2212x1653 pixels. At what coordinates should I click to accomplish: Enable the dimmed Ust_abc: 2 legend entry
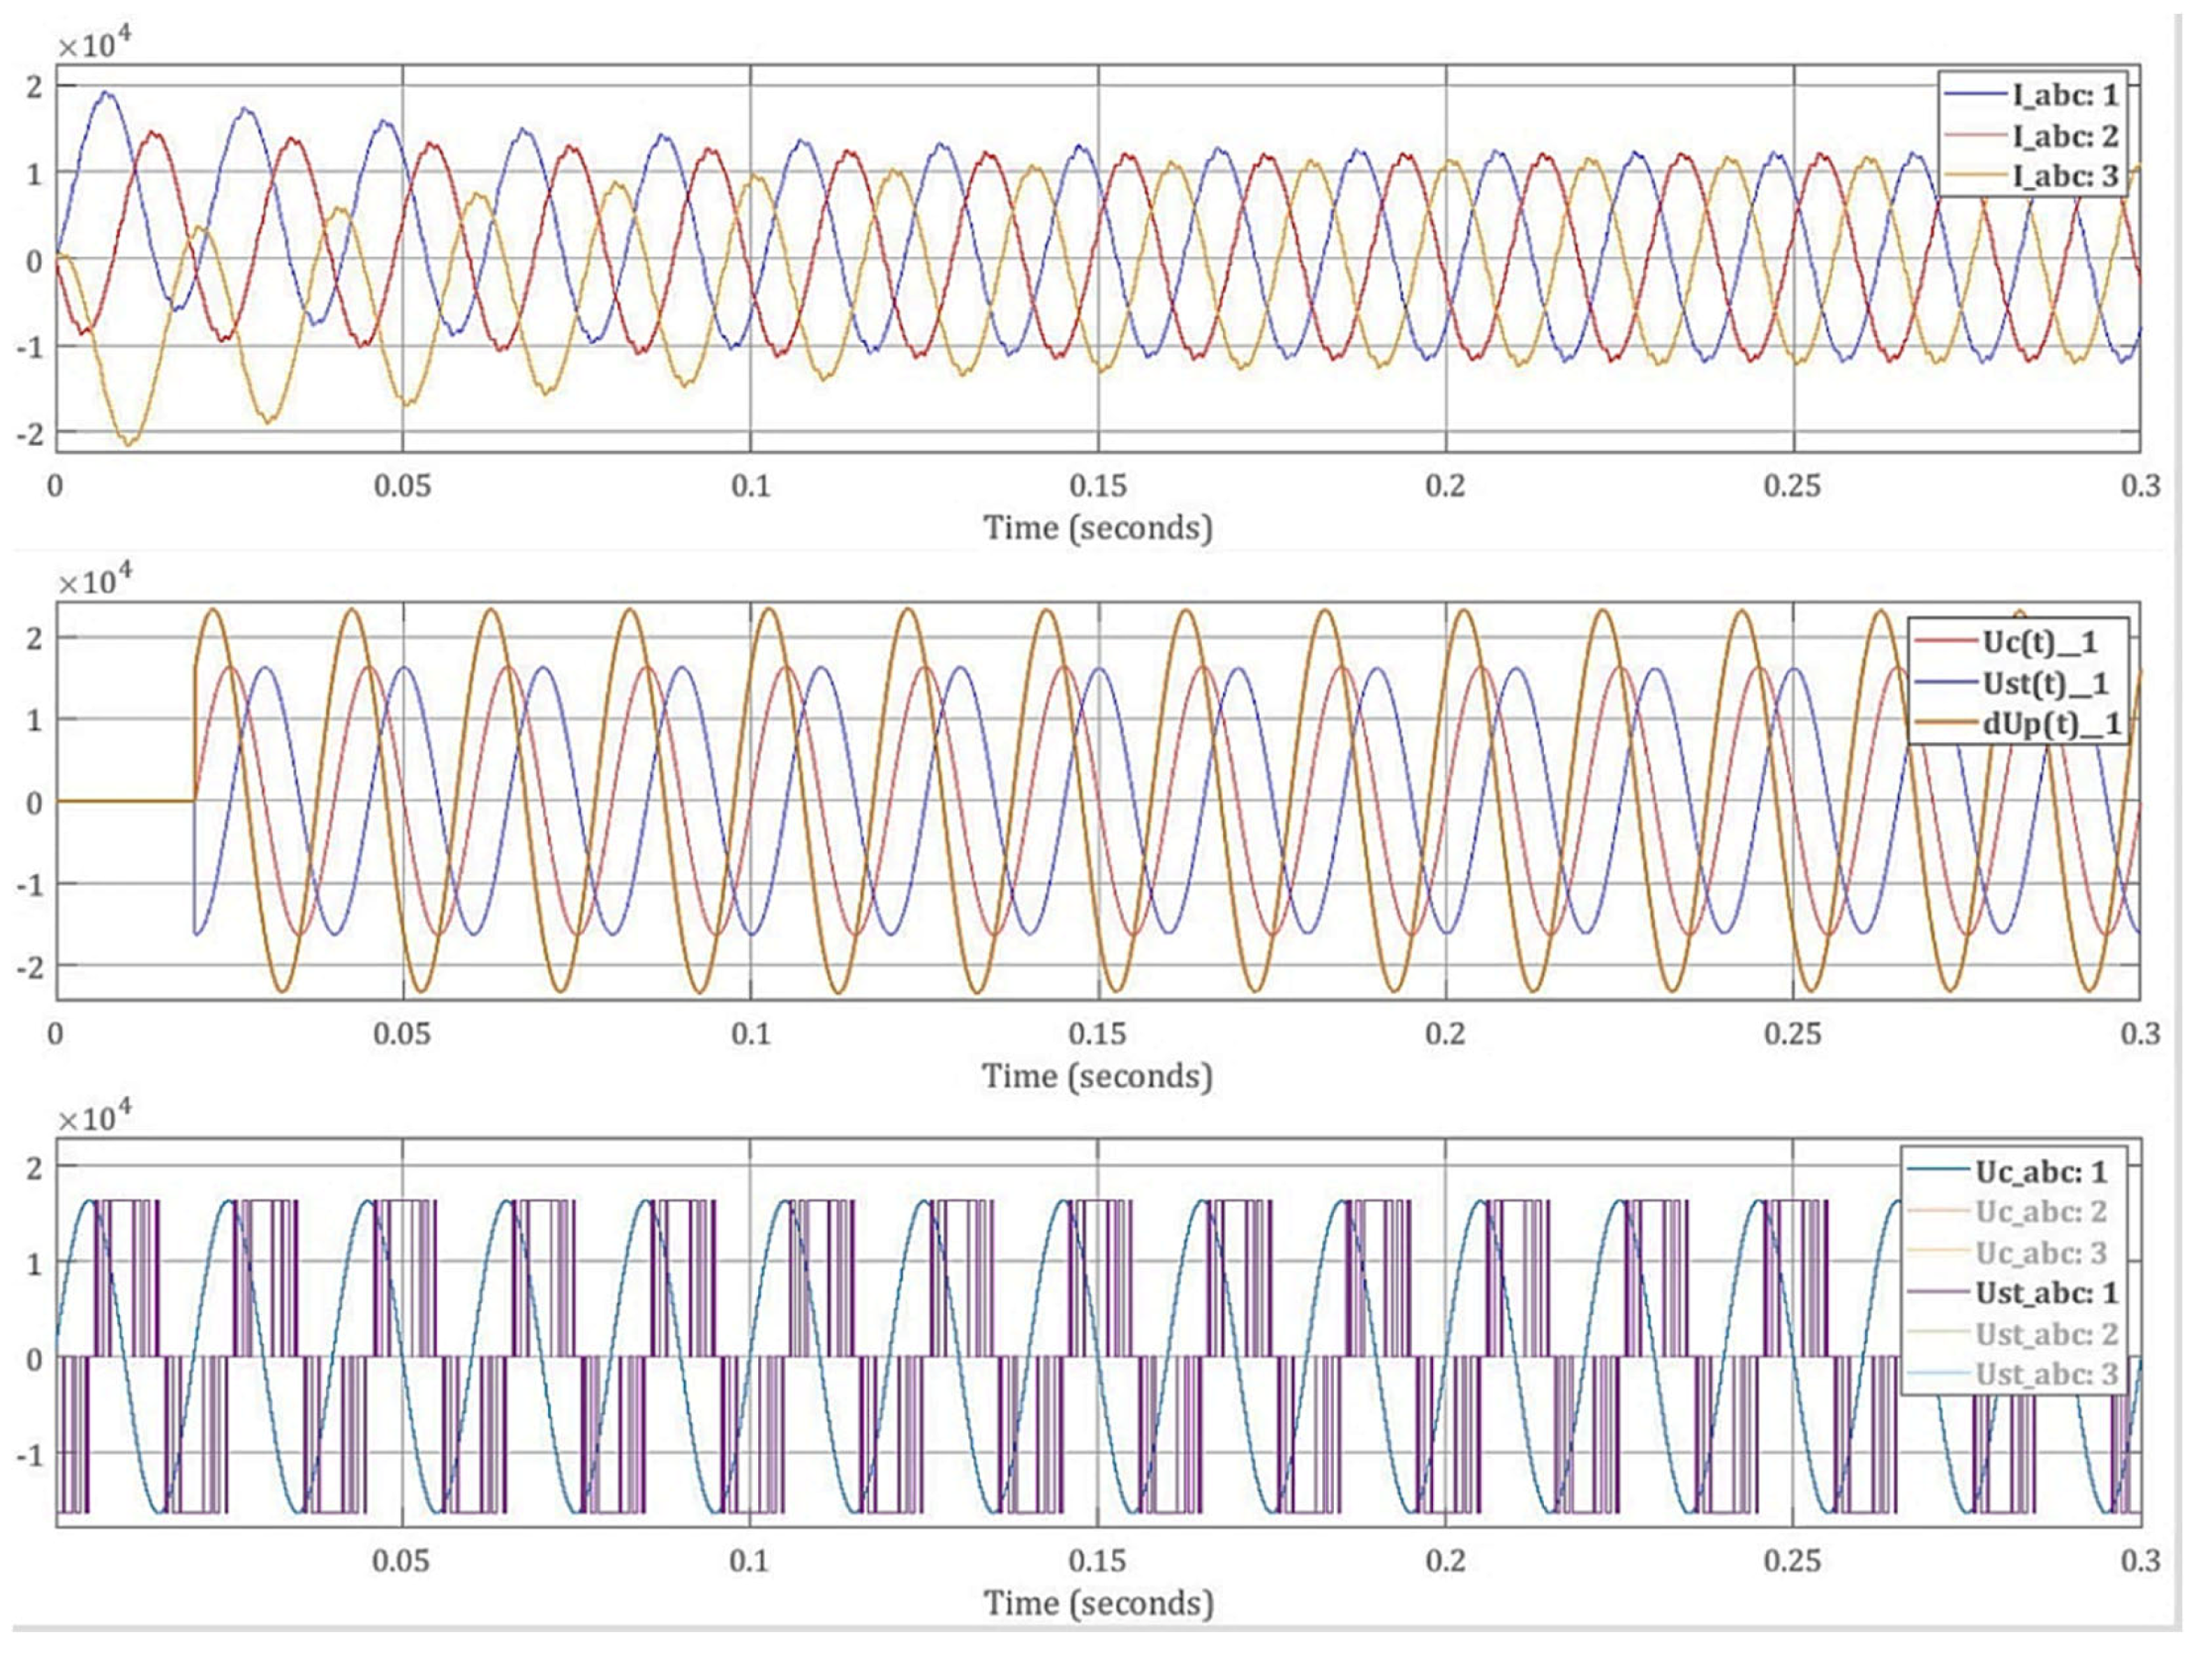[x=2046, y=1334]
